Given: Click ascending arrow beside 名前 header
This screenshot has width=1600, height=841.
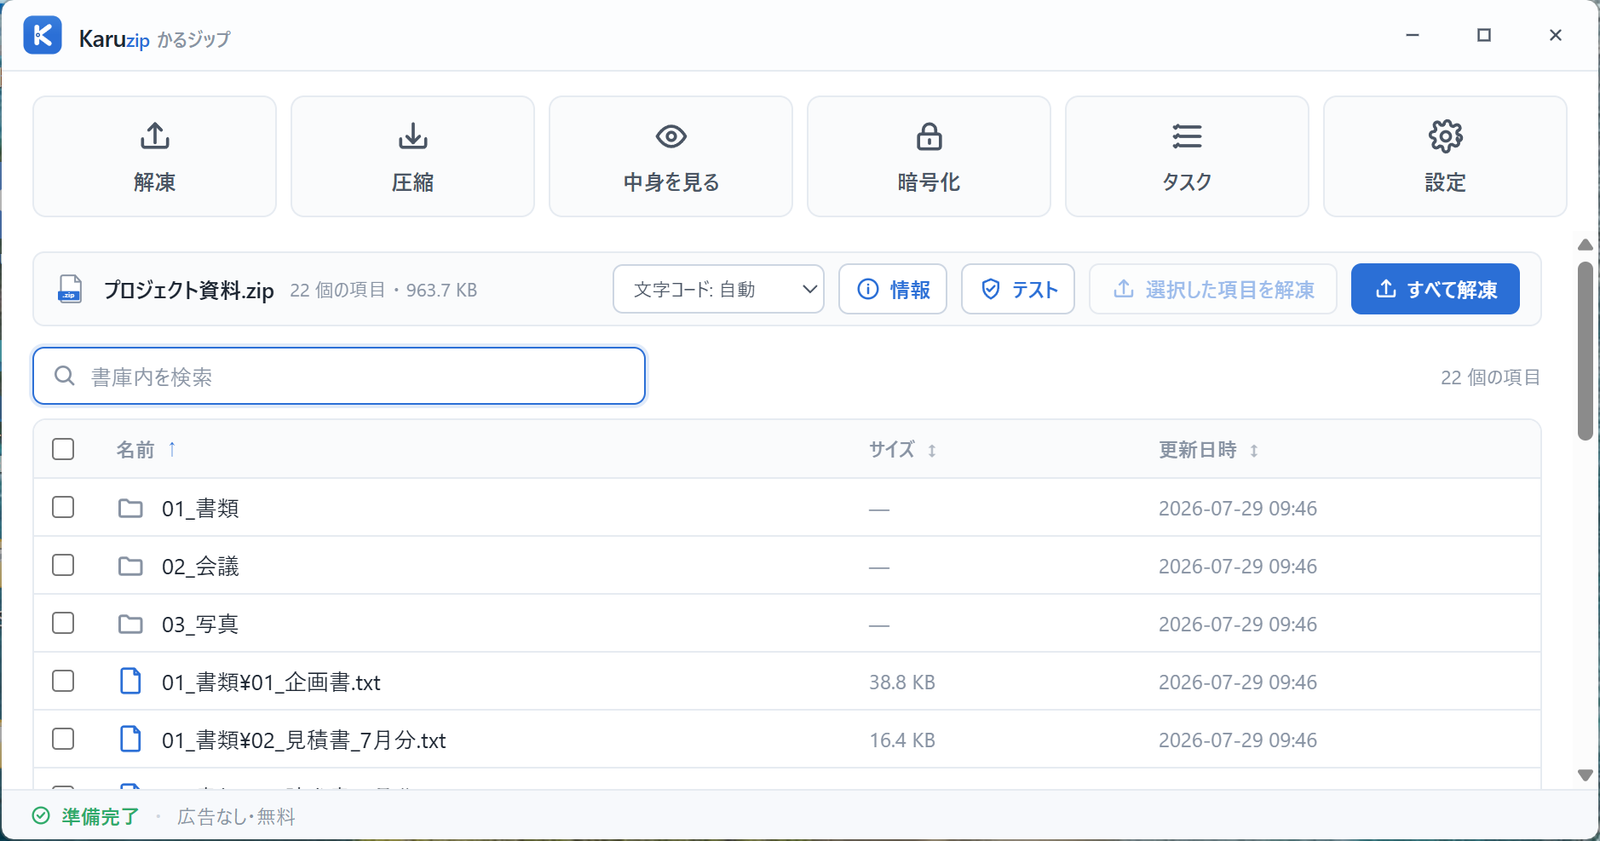Looking at the screenshot, I should coord(172,449).
